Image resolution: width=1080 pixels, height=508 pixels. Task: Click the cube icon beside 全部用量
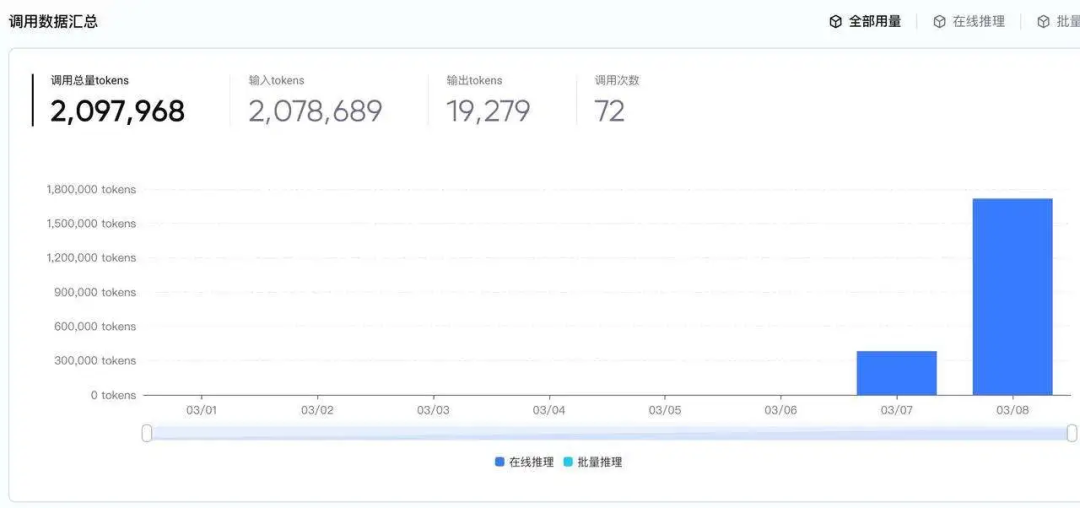[835, 22]
